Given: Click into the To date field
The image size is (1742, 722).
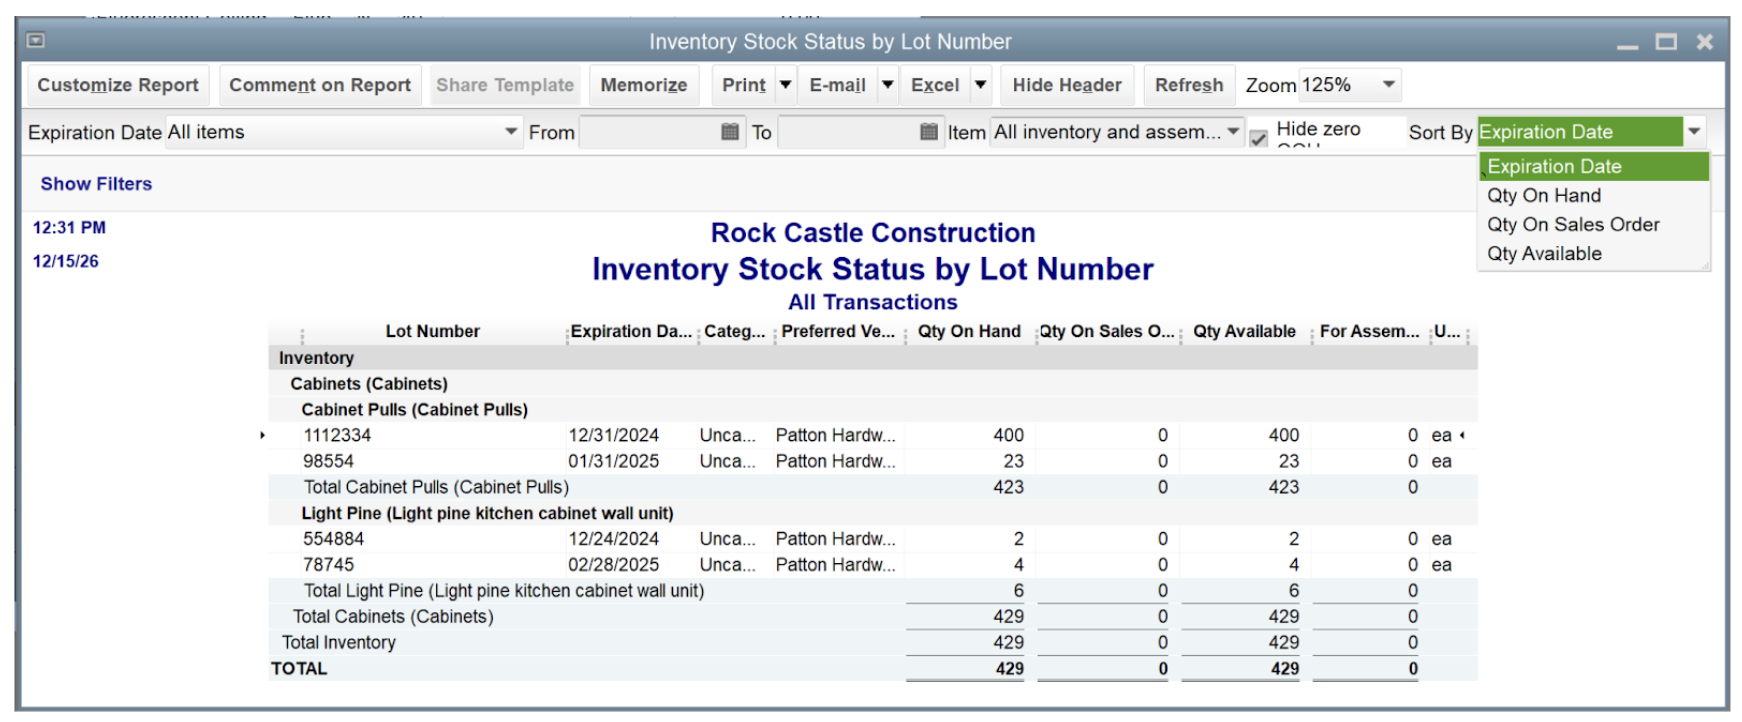Looking at the screenshot, I should point(848,132).
